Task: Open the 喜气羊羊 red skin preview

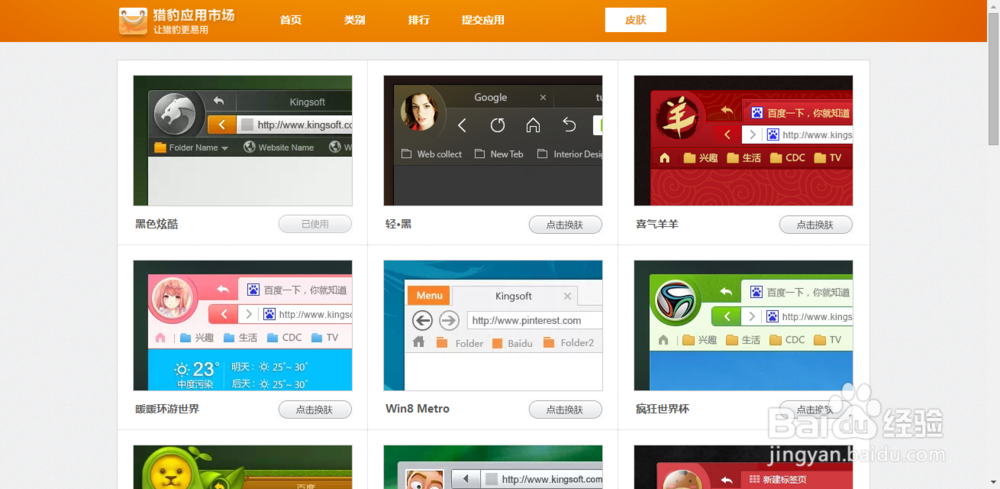Action: (x=743, y=140)
